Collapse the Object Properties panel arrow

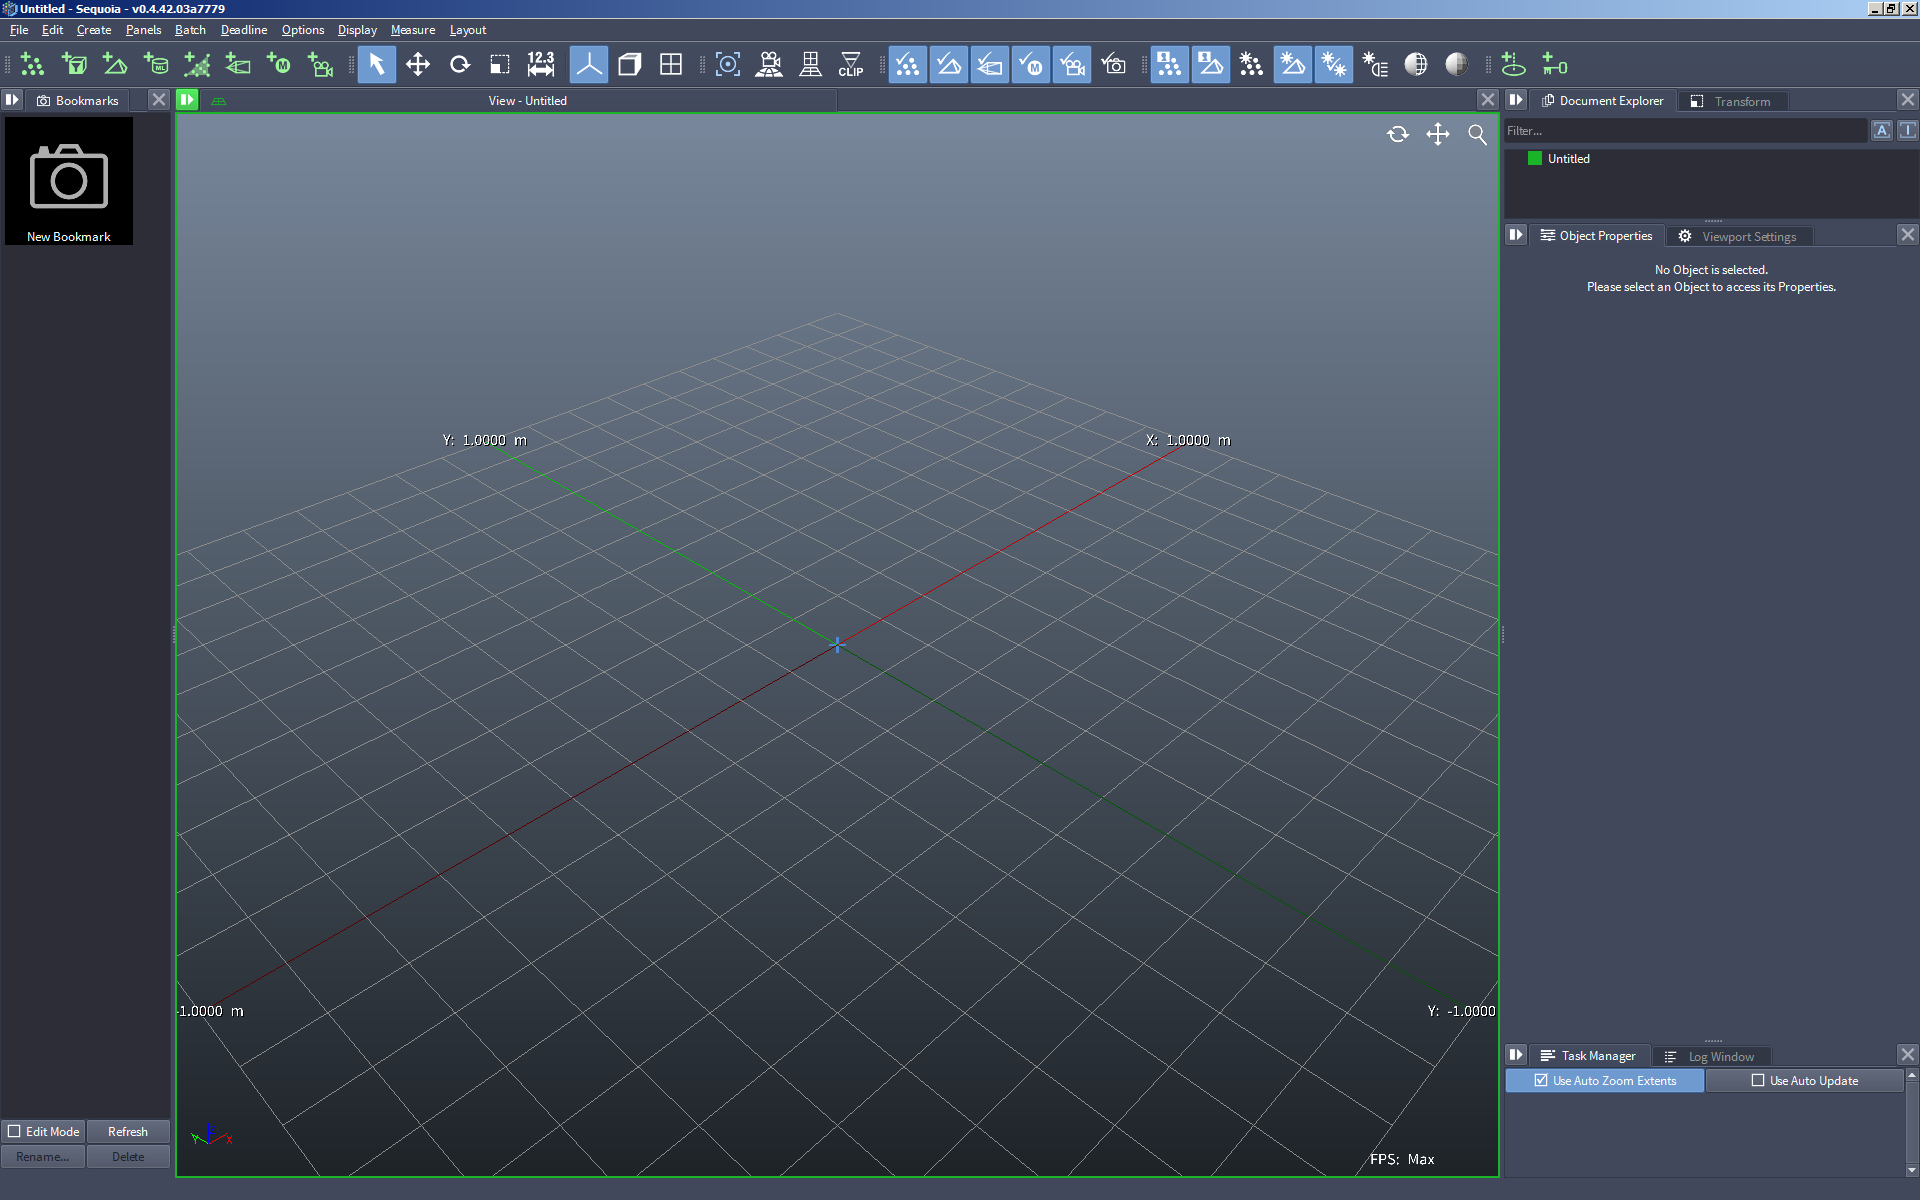pyautogui.click(x=1516, y=235)
